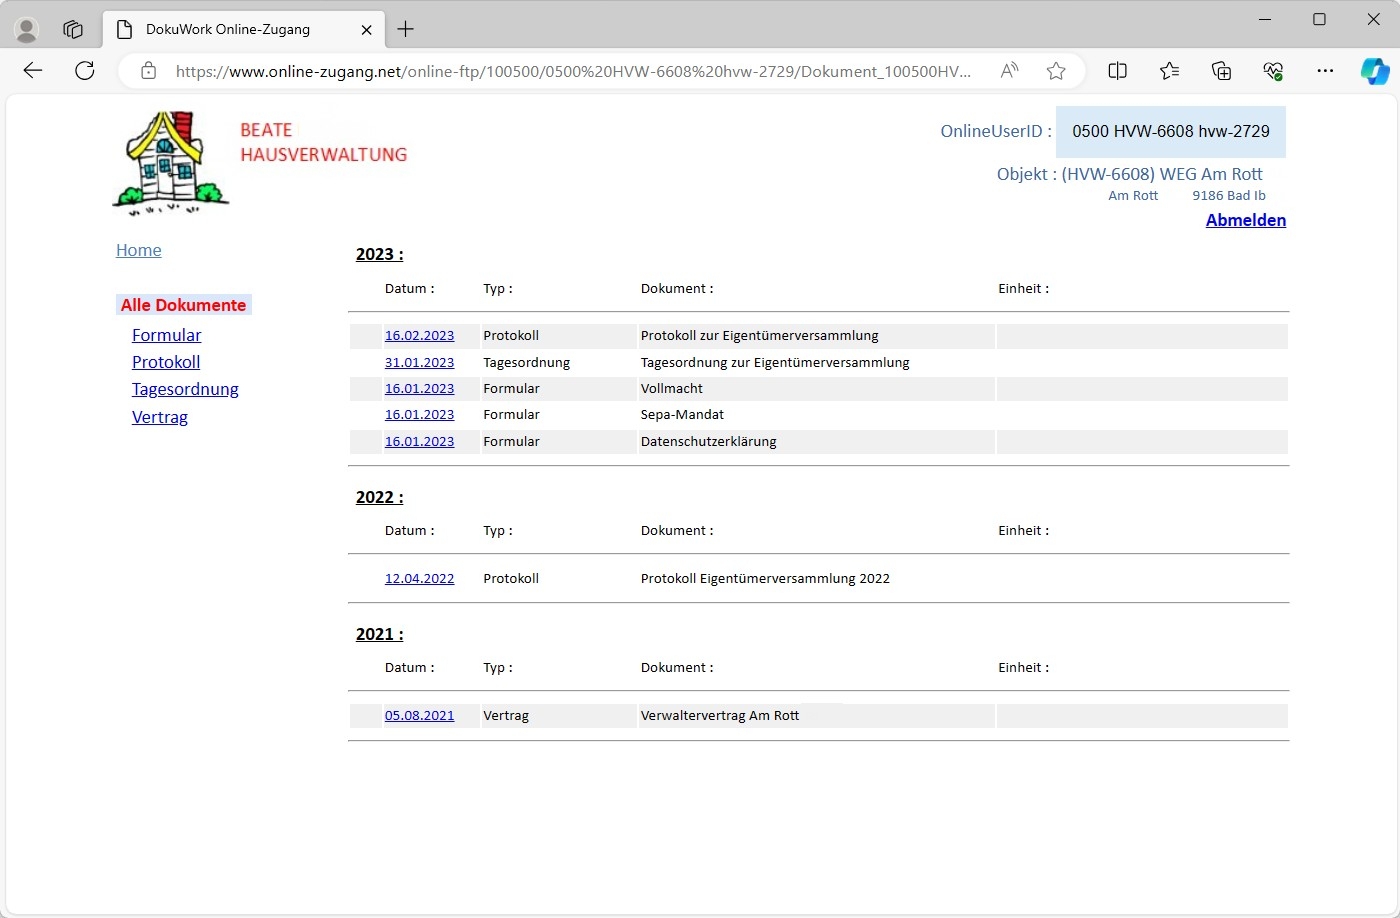The height and width of the screenshot is (918, 1400).
Task: Filter documents by Vertrag
Action: click(x=160, y=417)
